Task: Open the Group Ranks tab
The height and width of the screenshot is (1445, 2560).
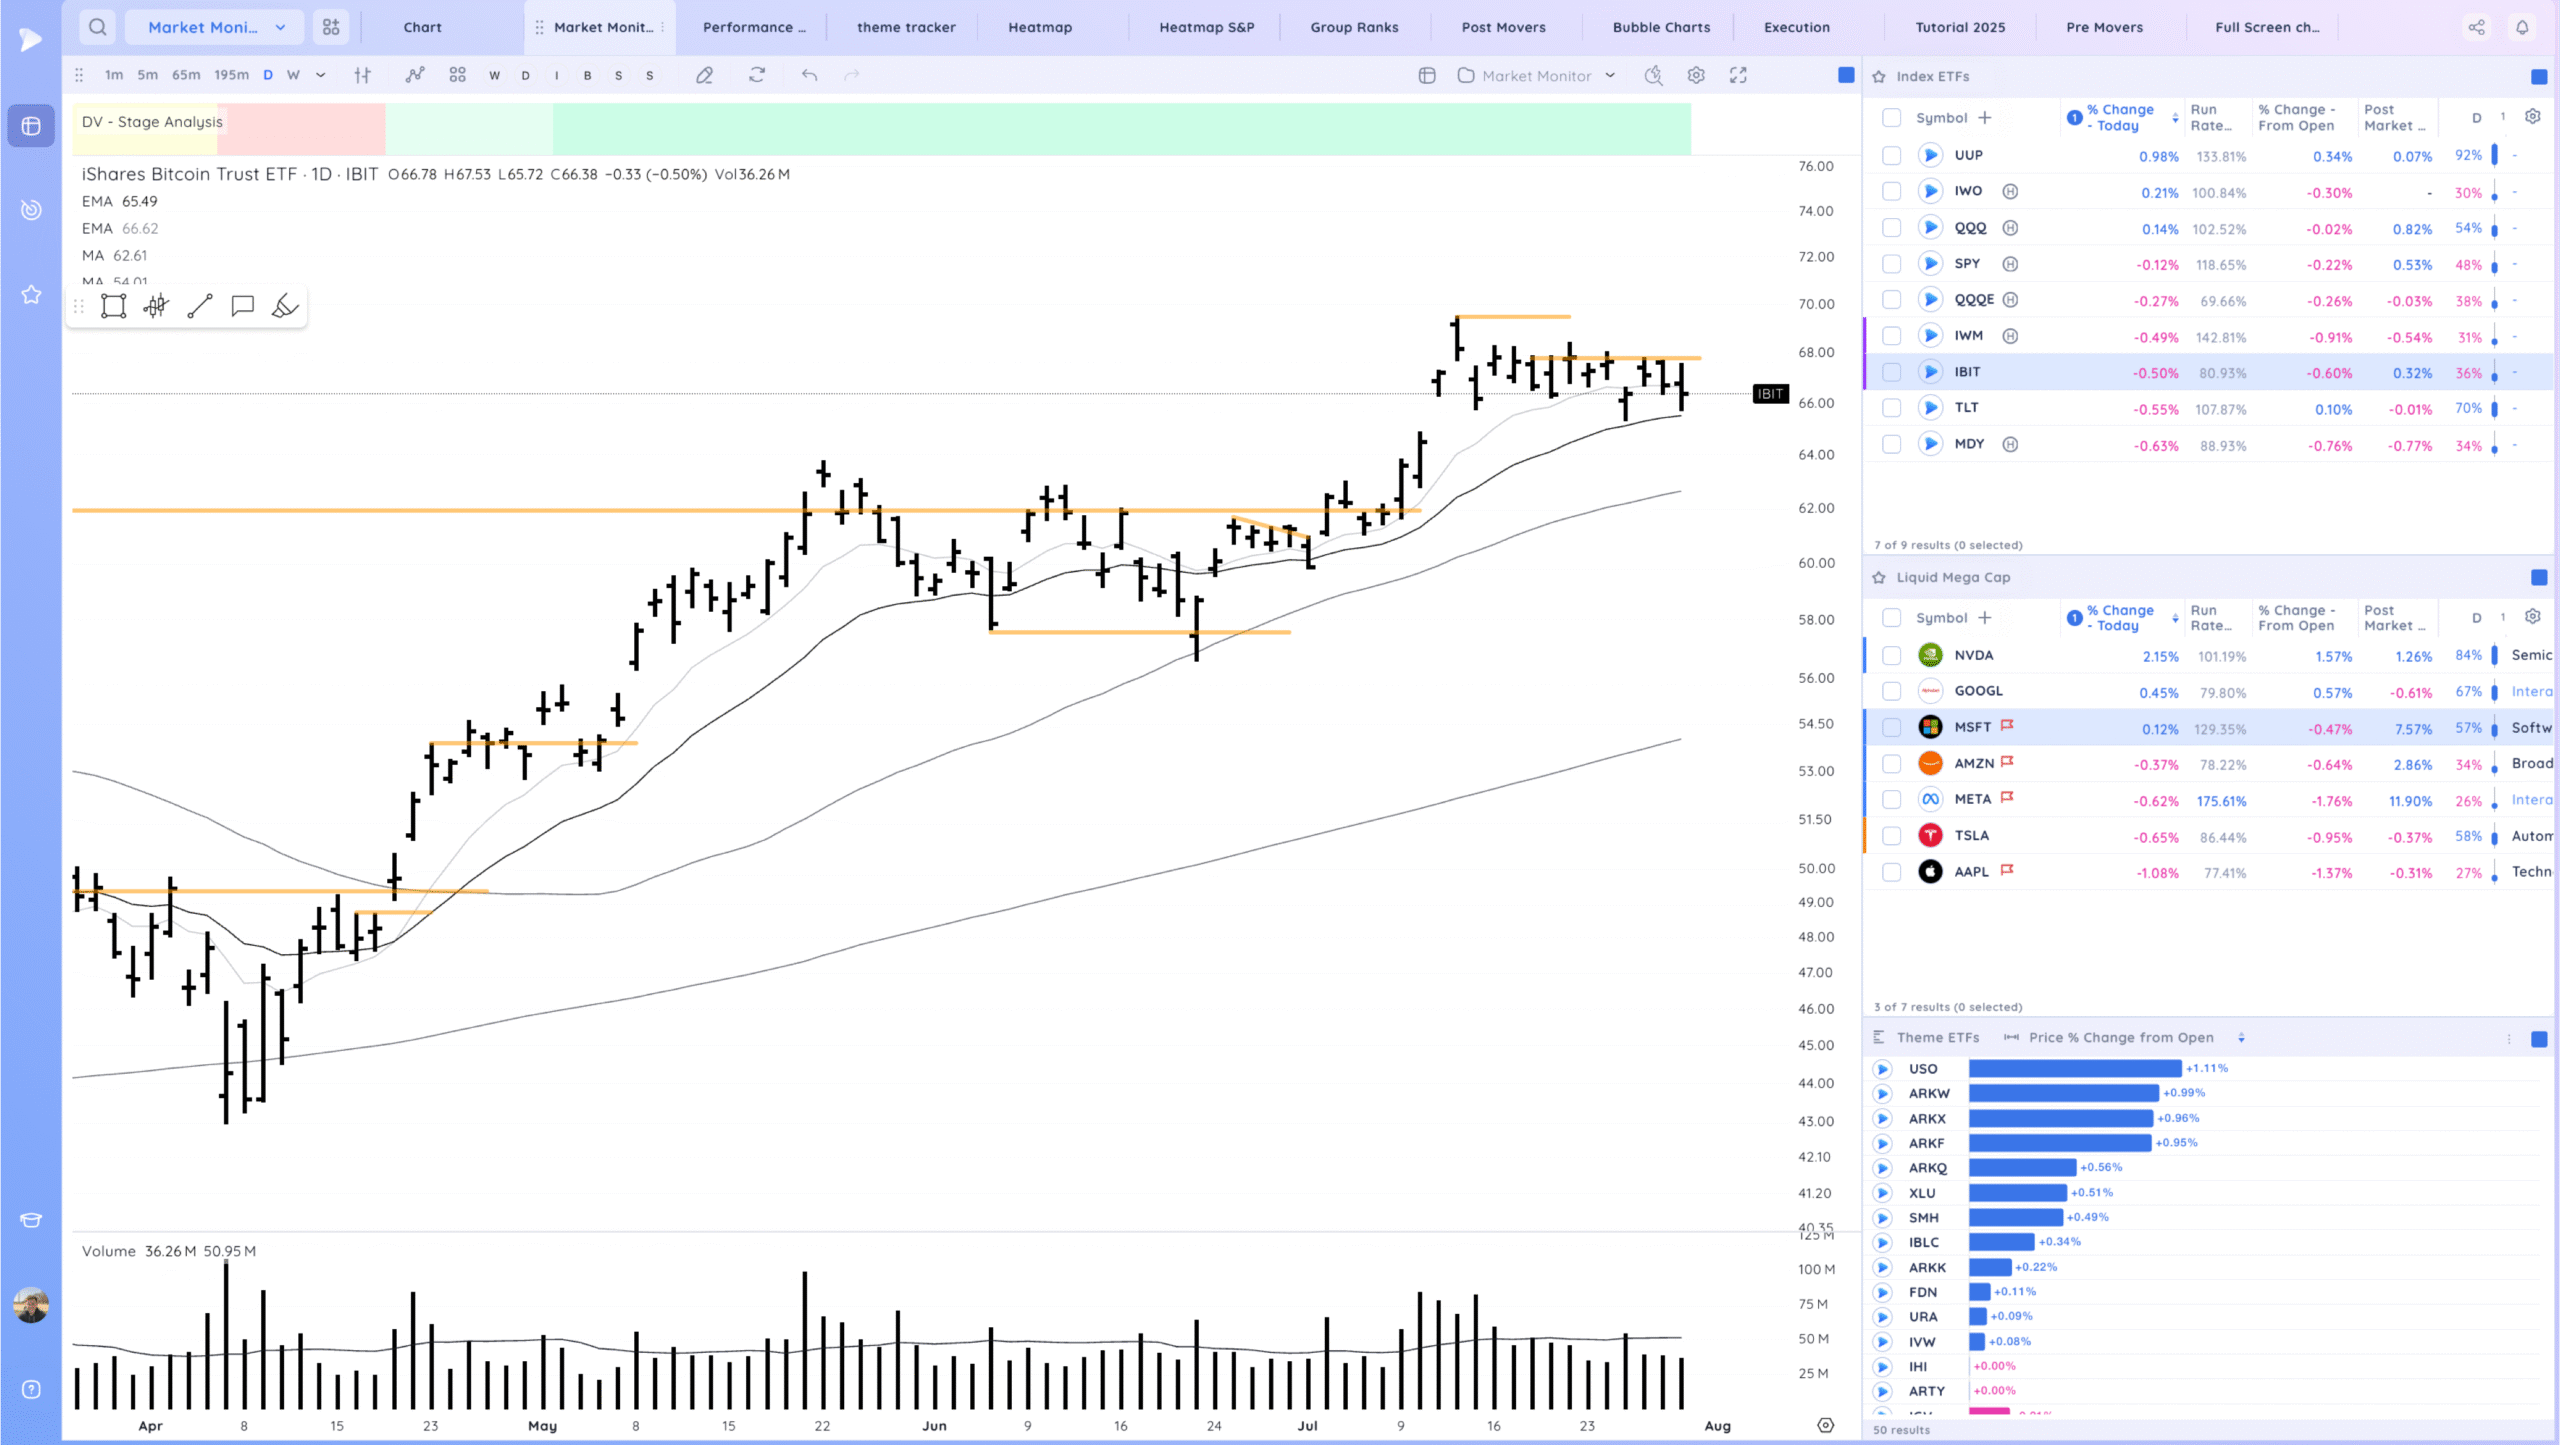Action: coord(1354,27)
